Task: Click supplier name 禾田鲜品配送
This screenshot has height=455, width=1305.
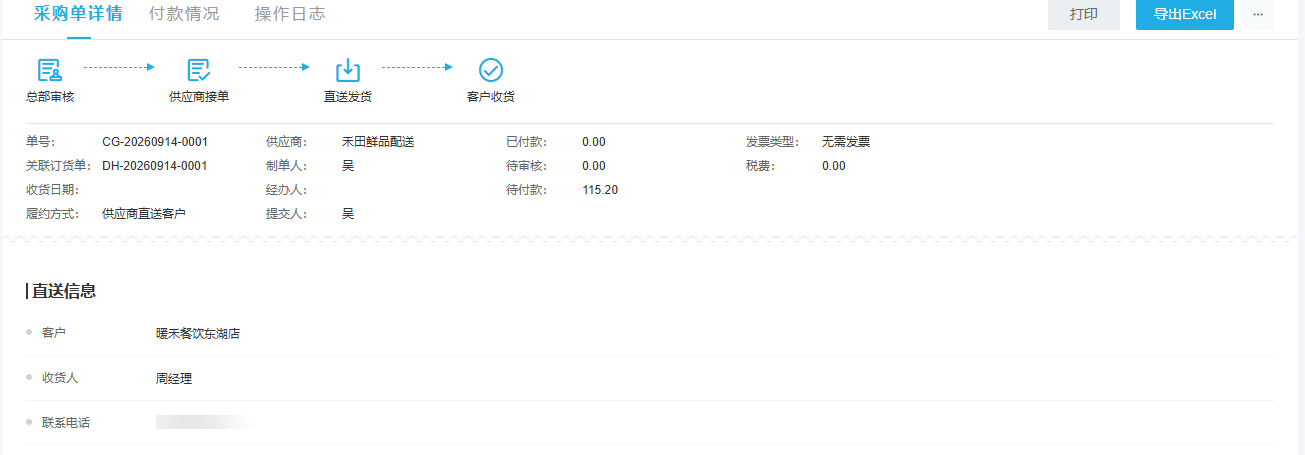Action: pyautogui.click(x=378, y=142)
